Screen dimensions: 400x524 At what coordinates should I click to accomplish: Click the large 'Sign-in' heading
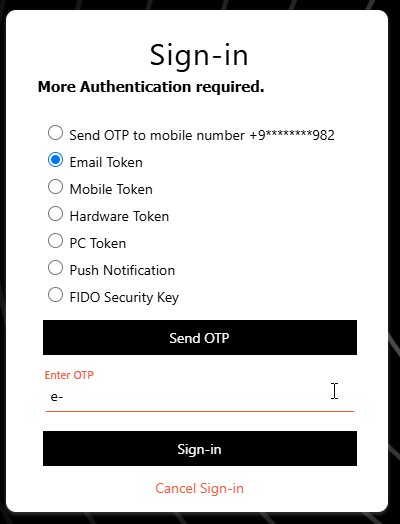pos(199,56)
